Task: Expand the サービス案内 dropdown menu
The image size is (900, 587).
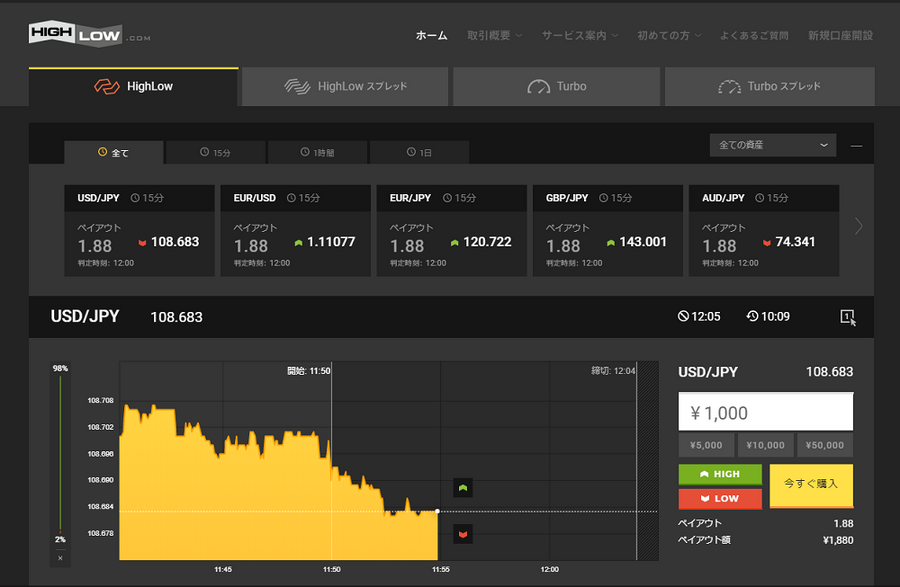Action: (580, 36)
